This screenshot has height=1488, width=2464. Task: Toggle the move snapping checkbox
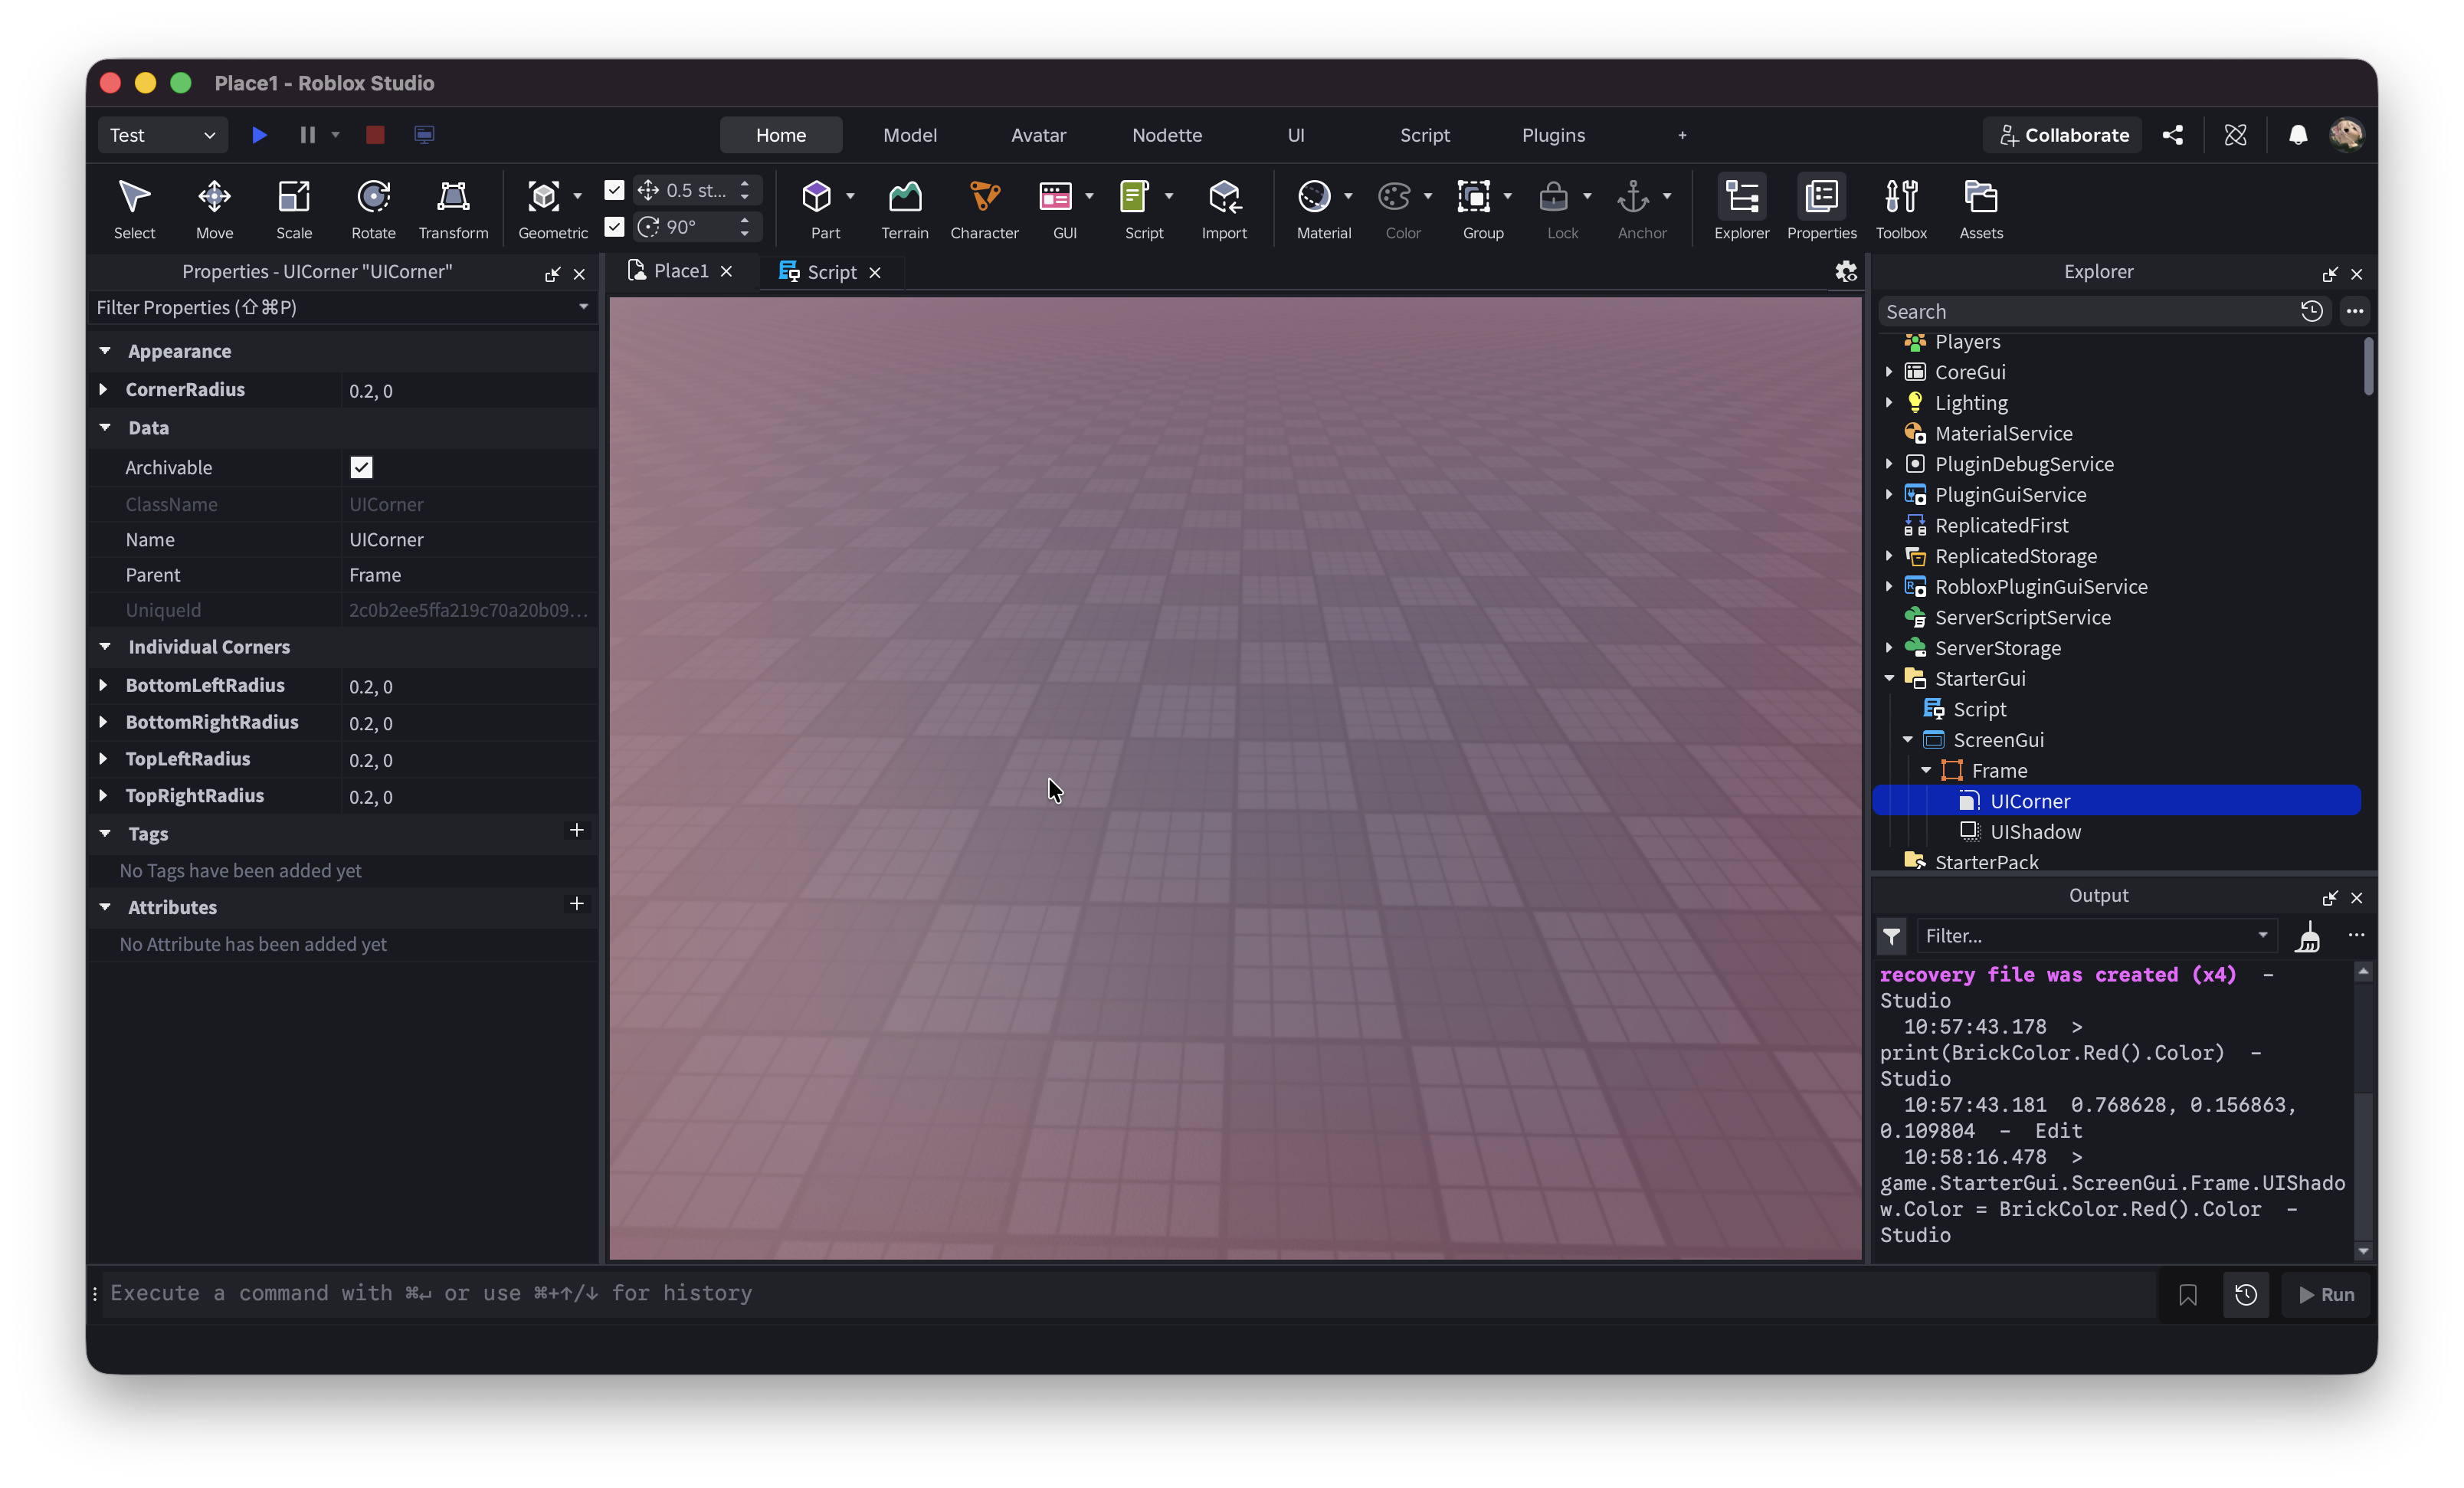(x=614, y=190)
